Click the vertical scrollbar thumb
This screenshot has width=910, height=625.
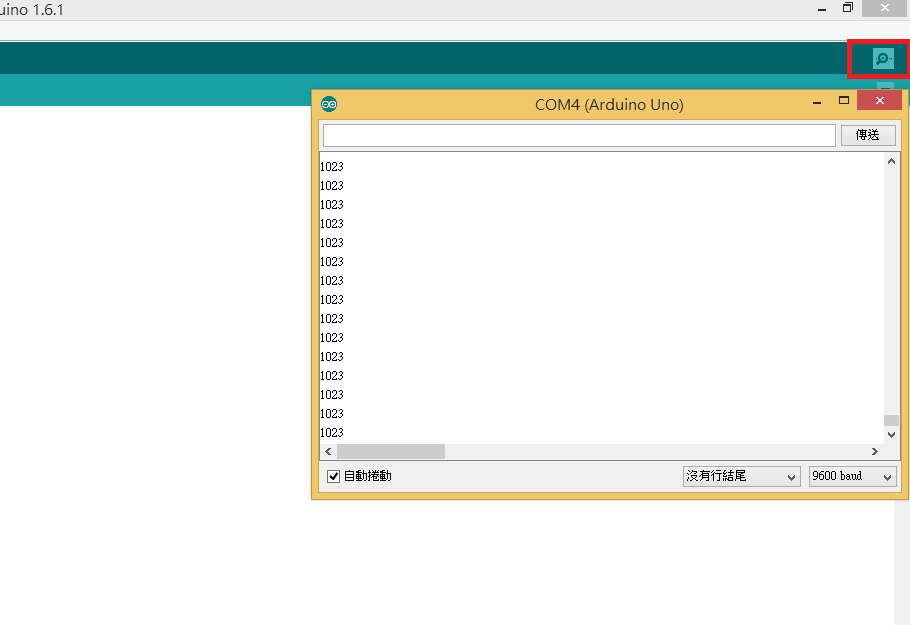[x=891, y=420]
